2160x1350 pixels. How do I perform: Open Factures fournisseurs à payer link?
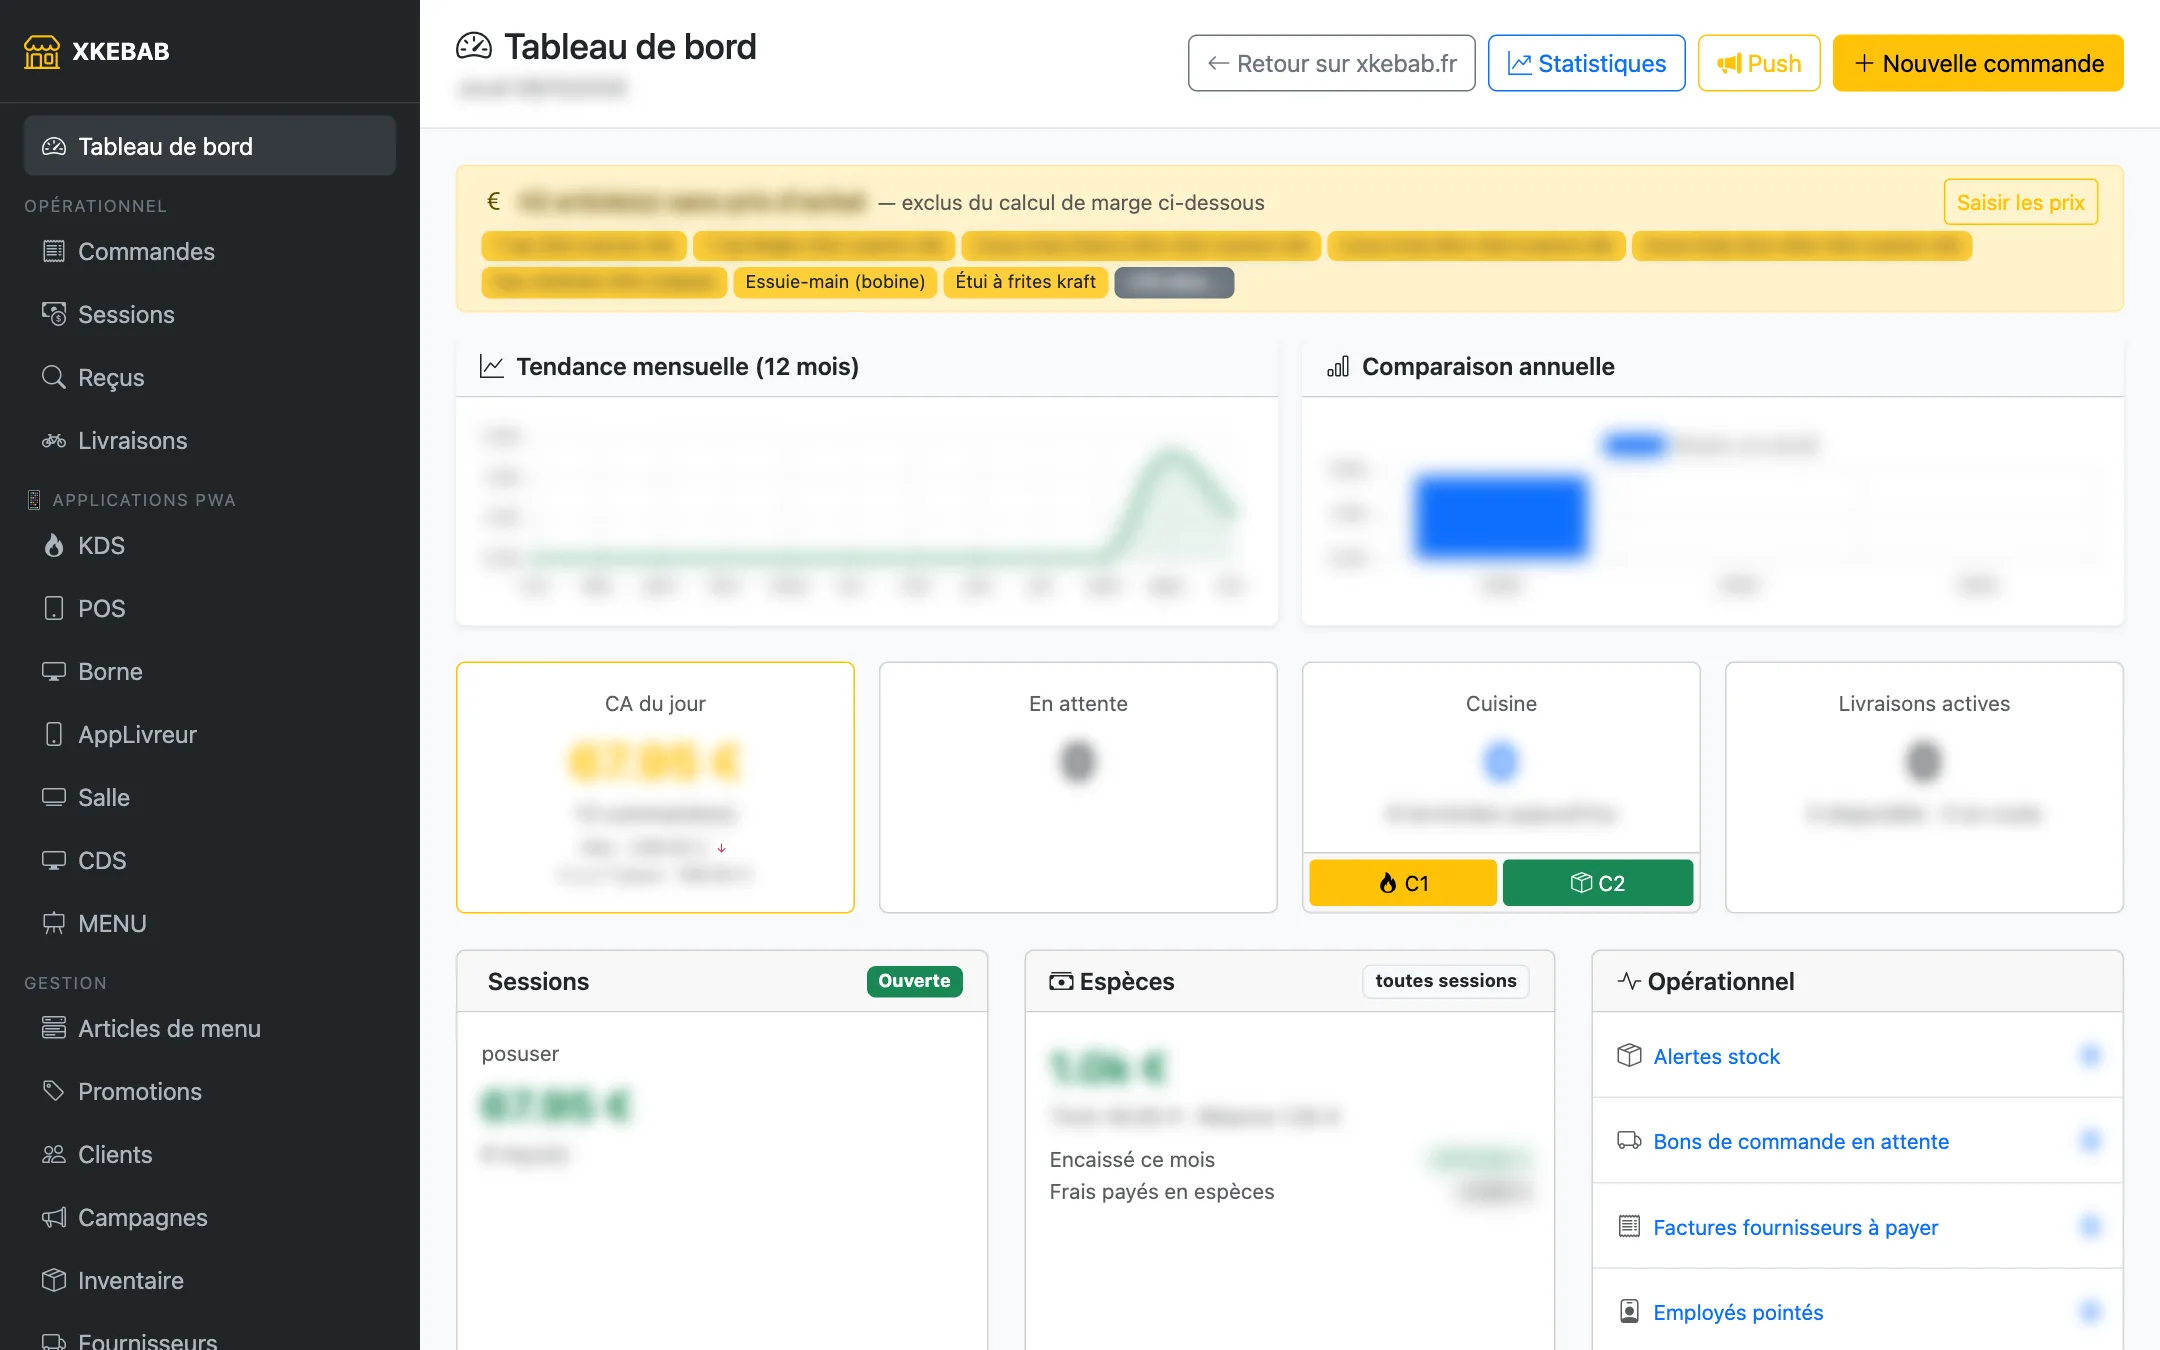pyautogui.click(x=1795, y=1227)
